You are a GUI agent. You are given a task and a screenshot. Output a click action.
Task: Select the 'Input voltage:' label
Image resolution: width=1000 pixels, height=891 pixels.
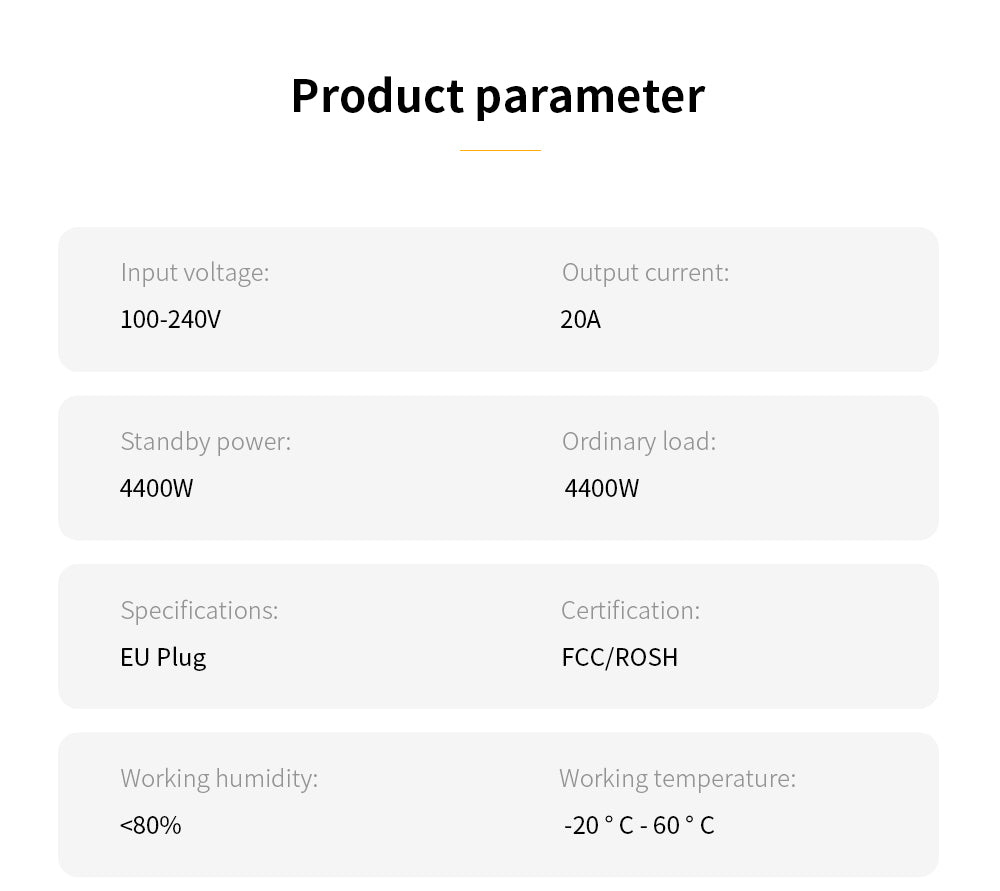click(195, 272)
